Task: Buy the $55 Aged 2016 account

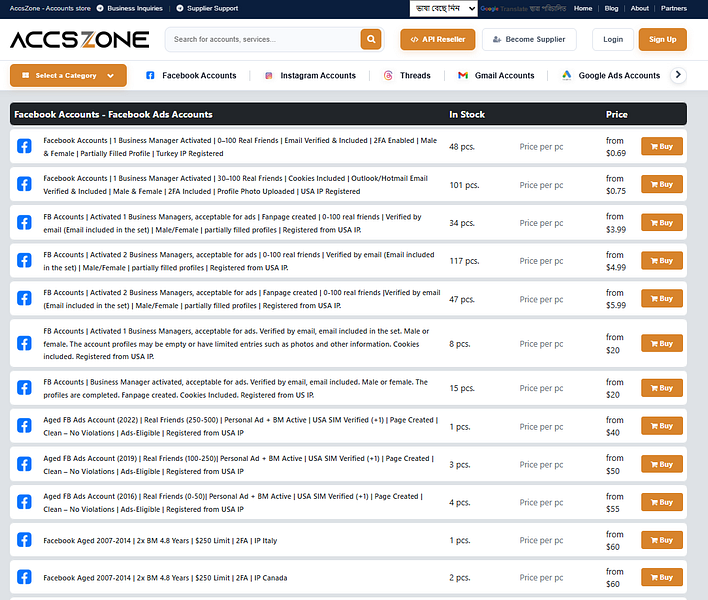Action: pos(661,502)
